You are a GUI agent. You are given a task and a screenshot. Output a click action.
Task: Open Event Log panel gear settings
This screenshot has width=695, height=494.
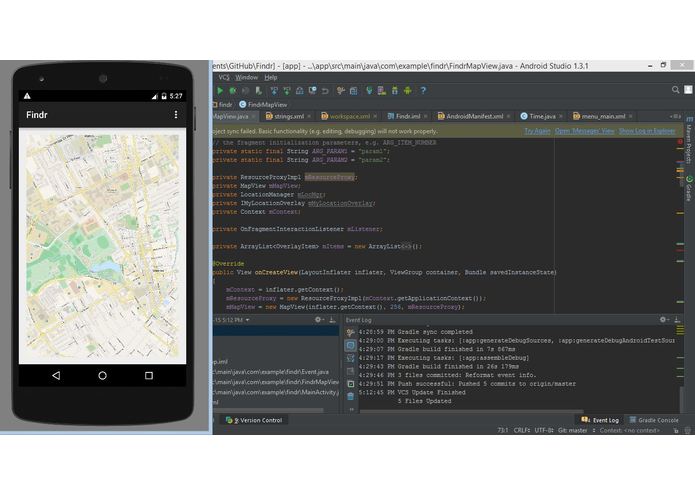click(663, 319)
